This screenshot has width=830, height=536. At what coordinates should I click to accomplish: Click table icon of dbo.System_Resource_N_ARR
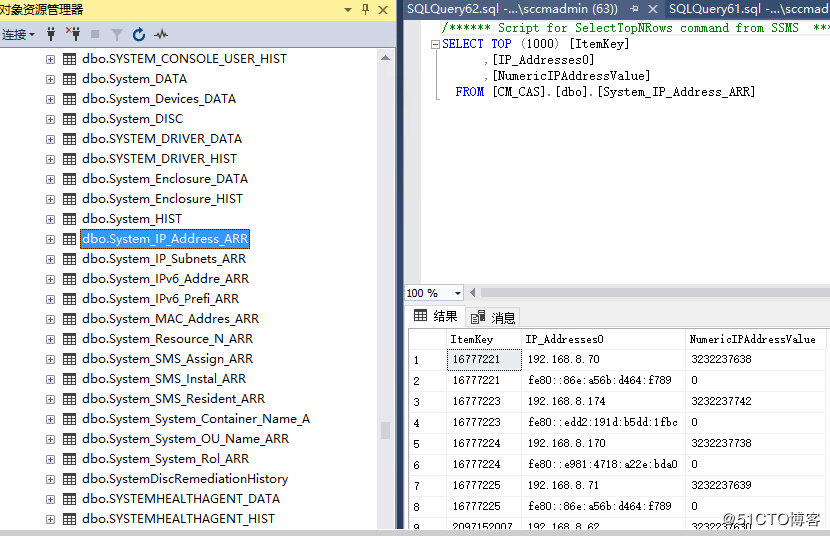click(69, 339)
